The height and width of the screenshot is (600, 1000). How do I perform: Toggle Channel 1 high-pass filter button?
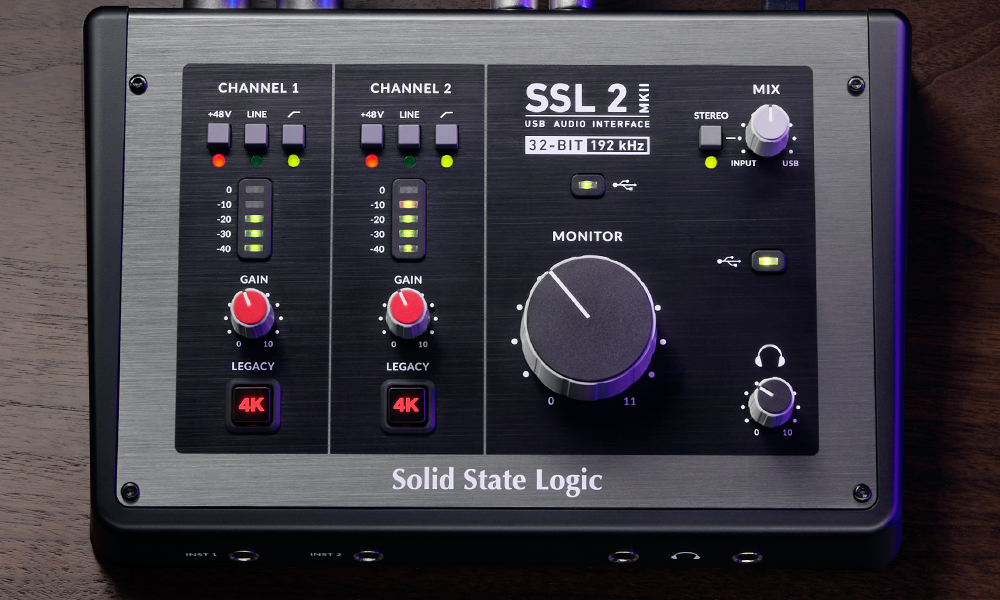(293, 135)
